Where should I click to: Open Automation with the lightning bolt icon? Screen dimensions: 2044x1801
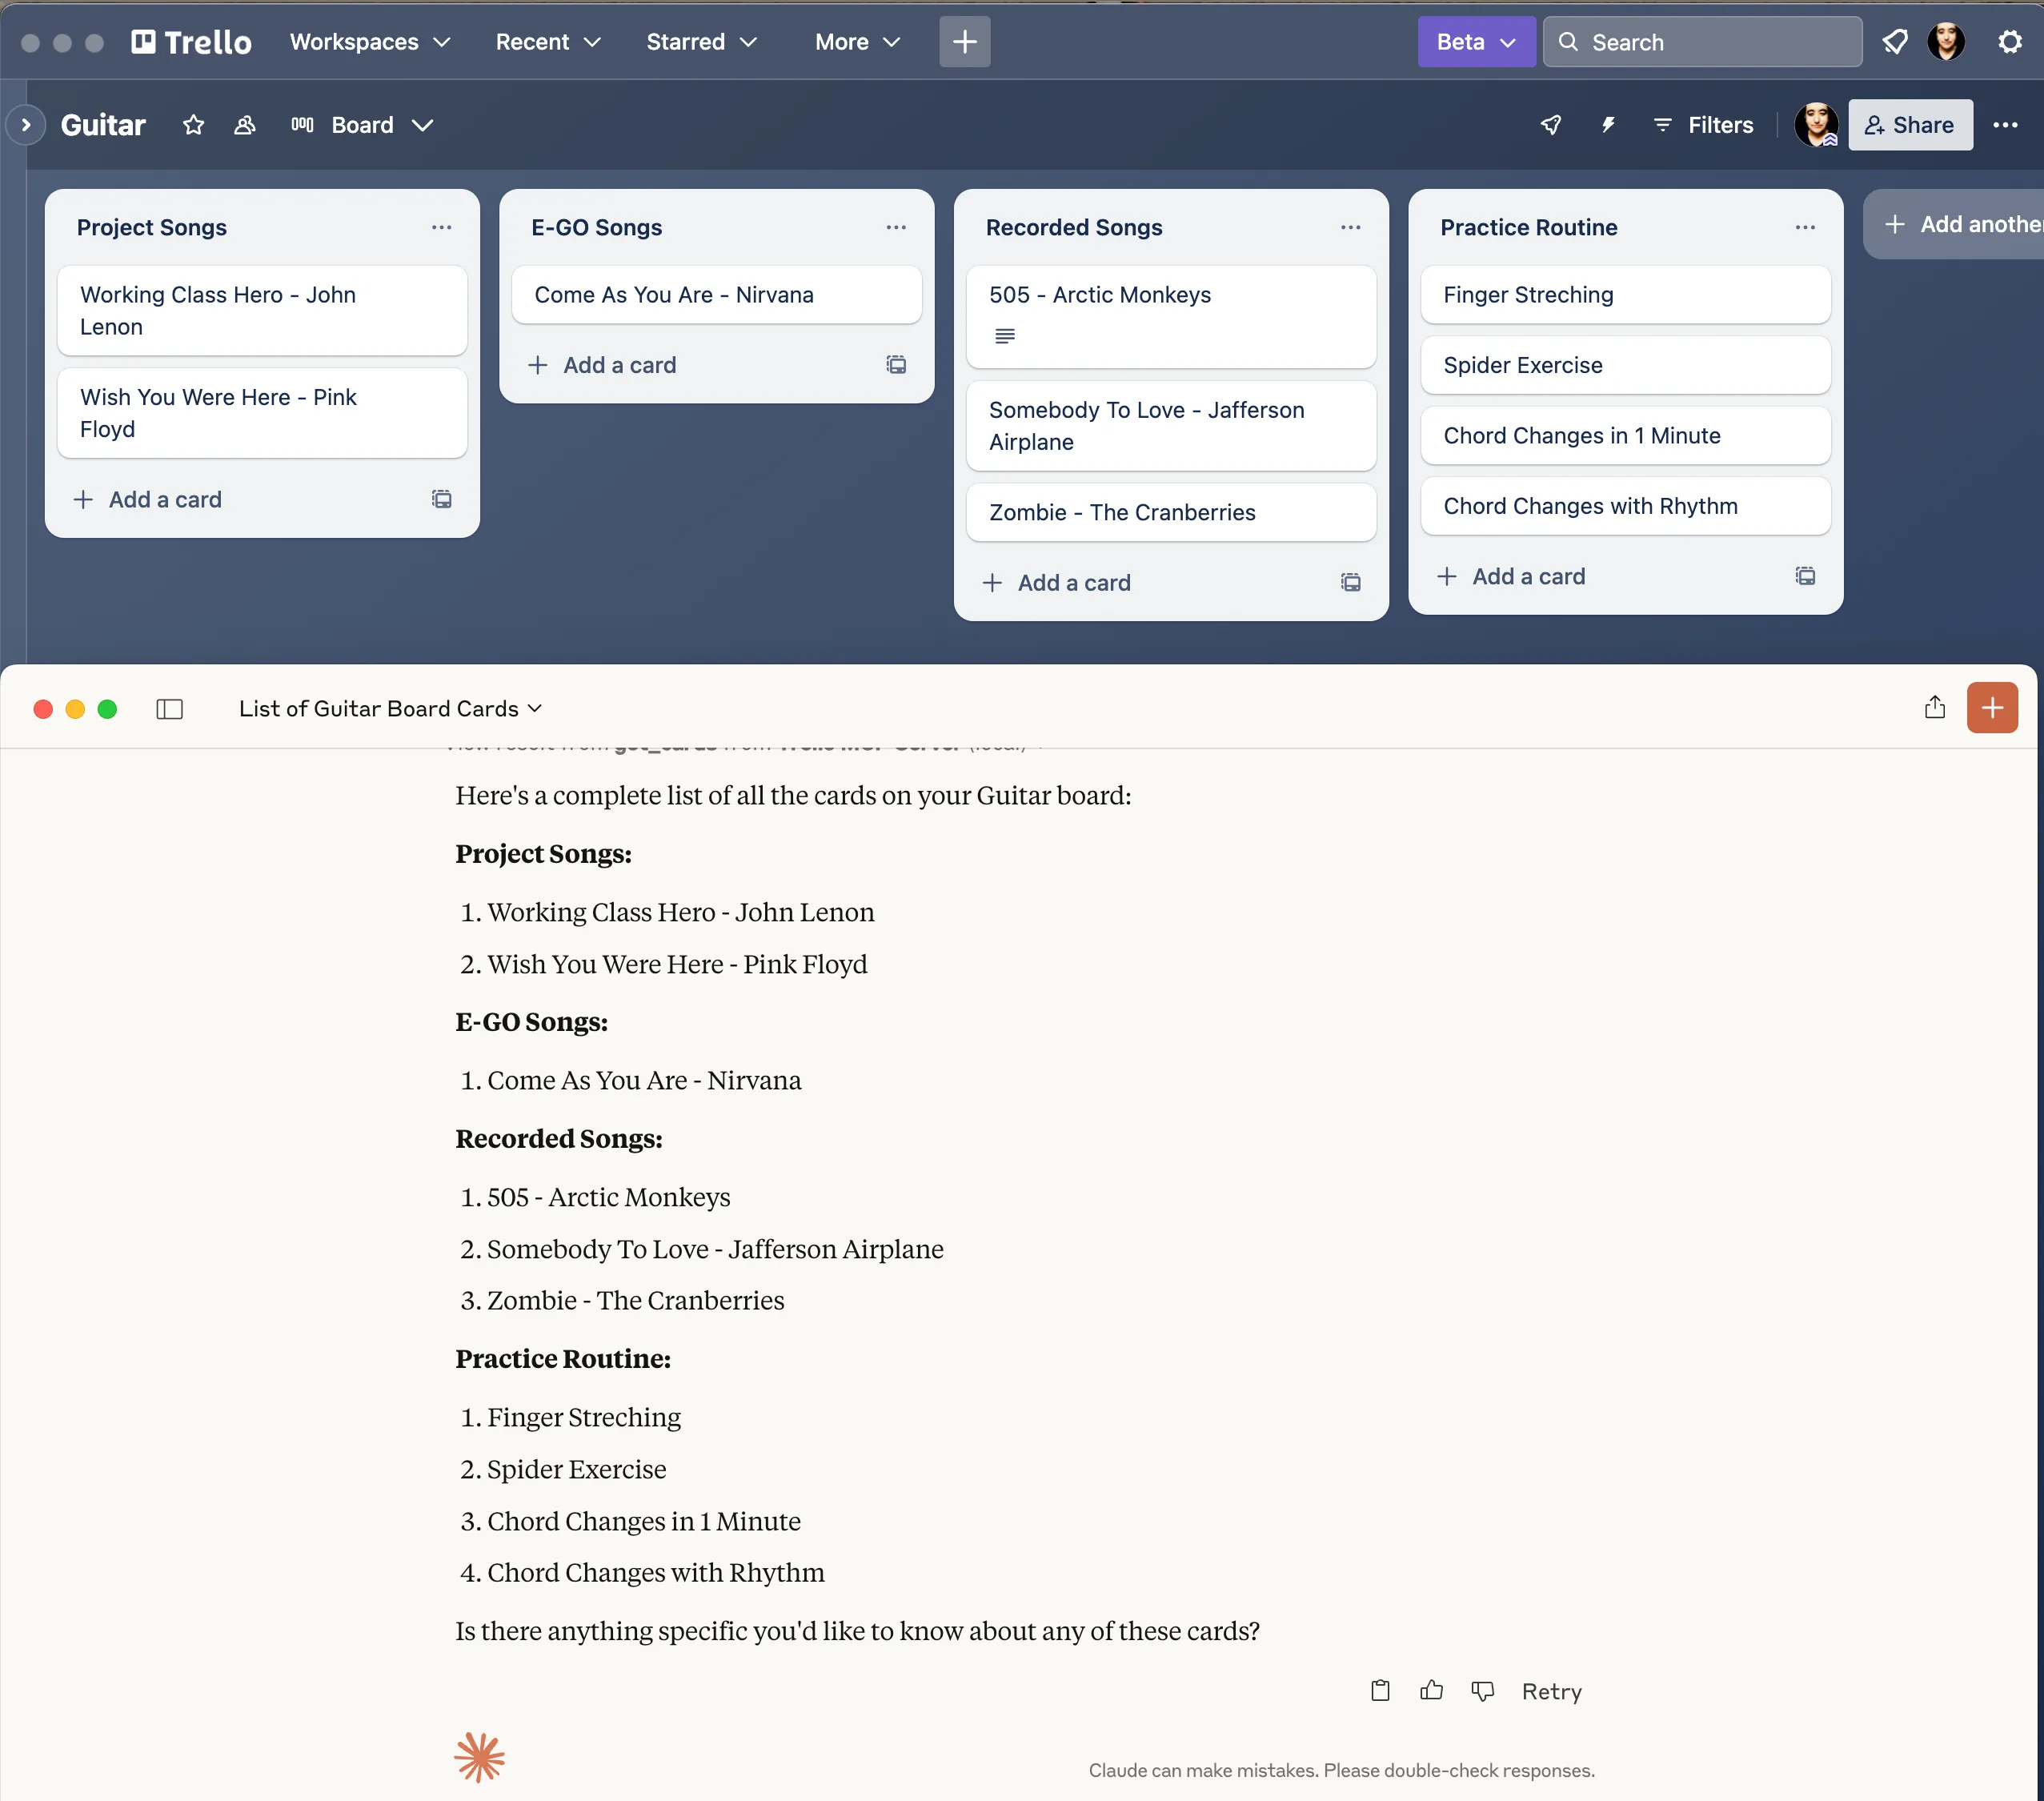(1607, 125)
